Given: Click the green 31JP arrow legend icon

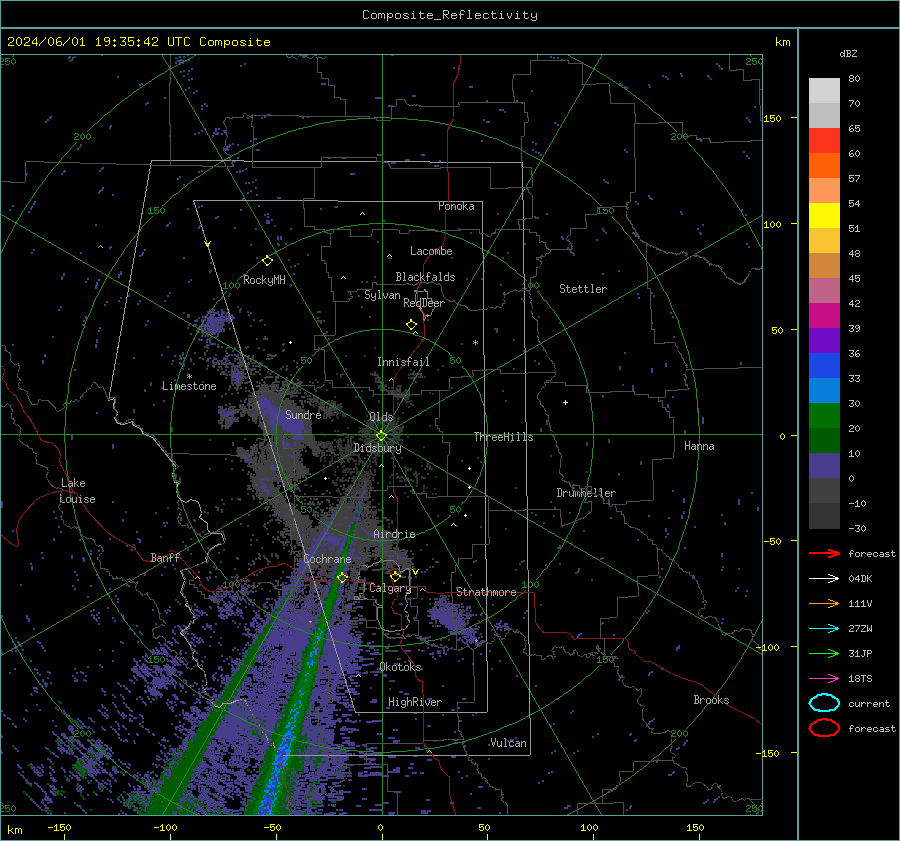Looking at the screenshot, I should coord(824,653).
